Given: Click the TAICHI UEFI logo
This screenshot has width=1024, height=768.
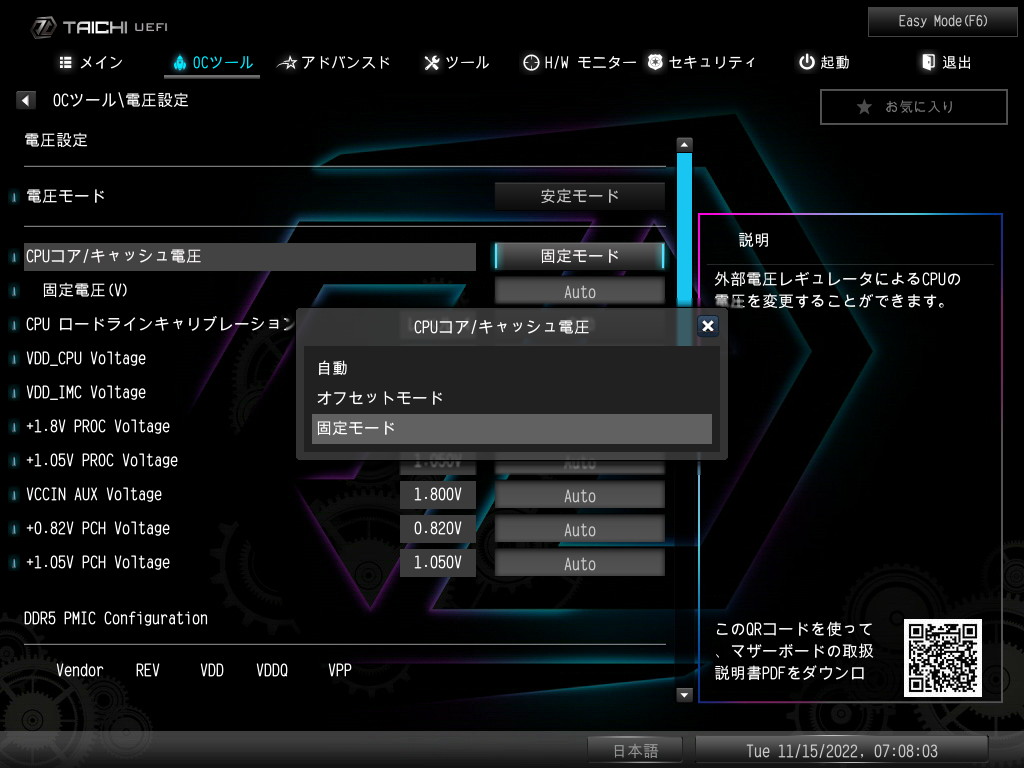Looking at the screenshot, I should [99, 27].
